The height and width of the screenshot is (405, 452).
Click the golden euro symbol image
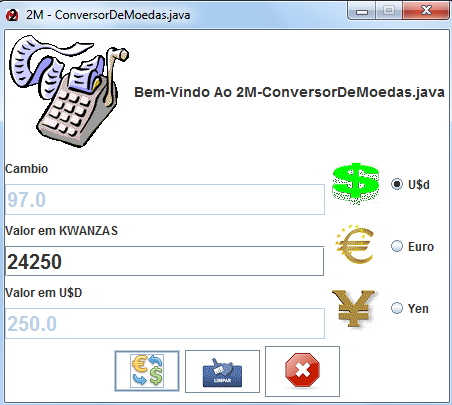pos(355,244)
